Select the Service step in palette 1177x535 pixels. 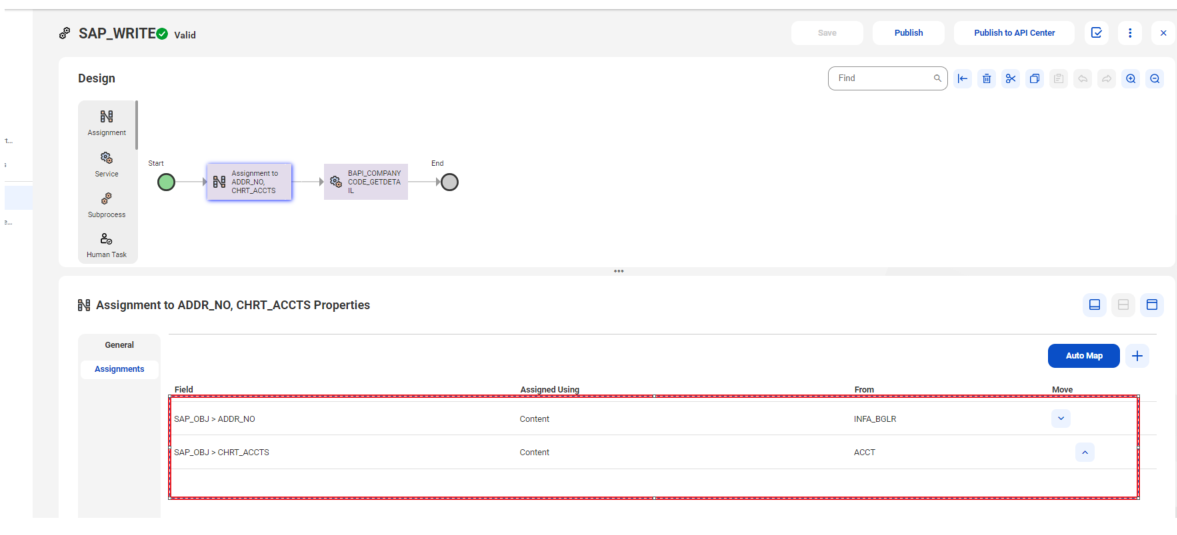[x=107, y=164]
